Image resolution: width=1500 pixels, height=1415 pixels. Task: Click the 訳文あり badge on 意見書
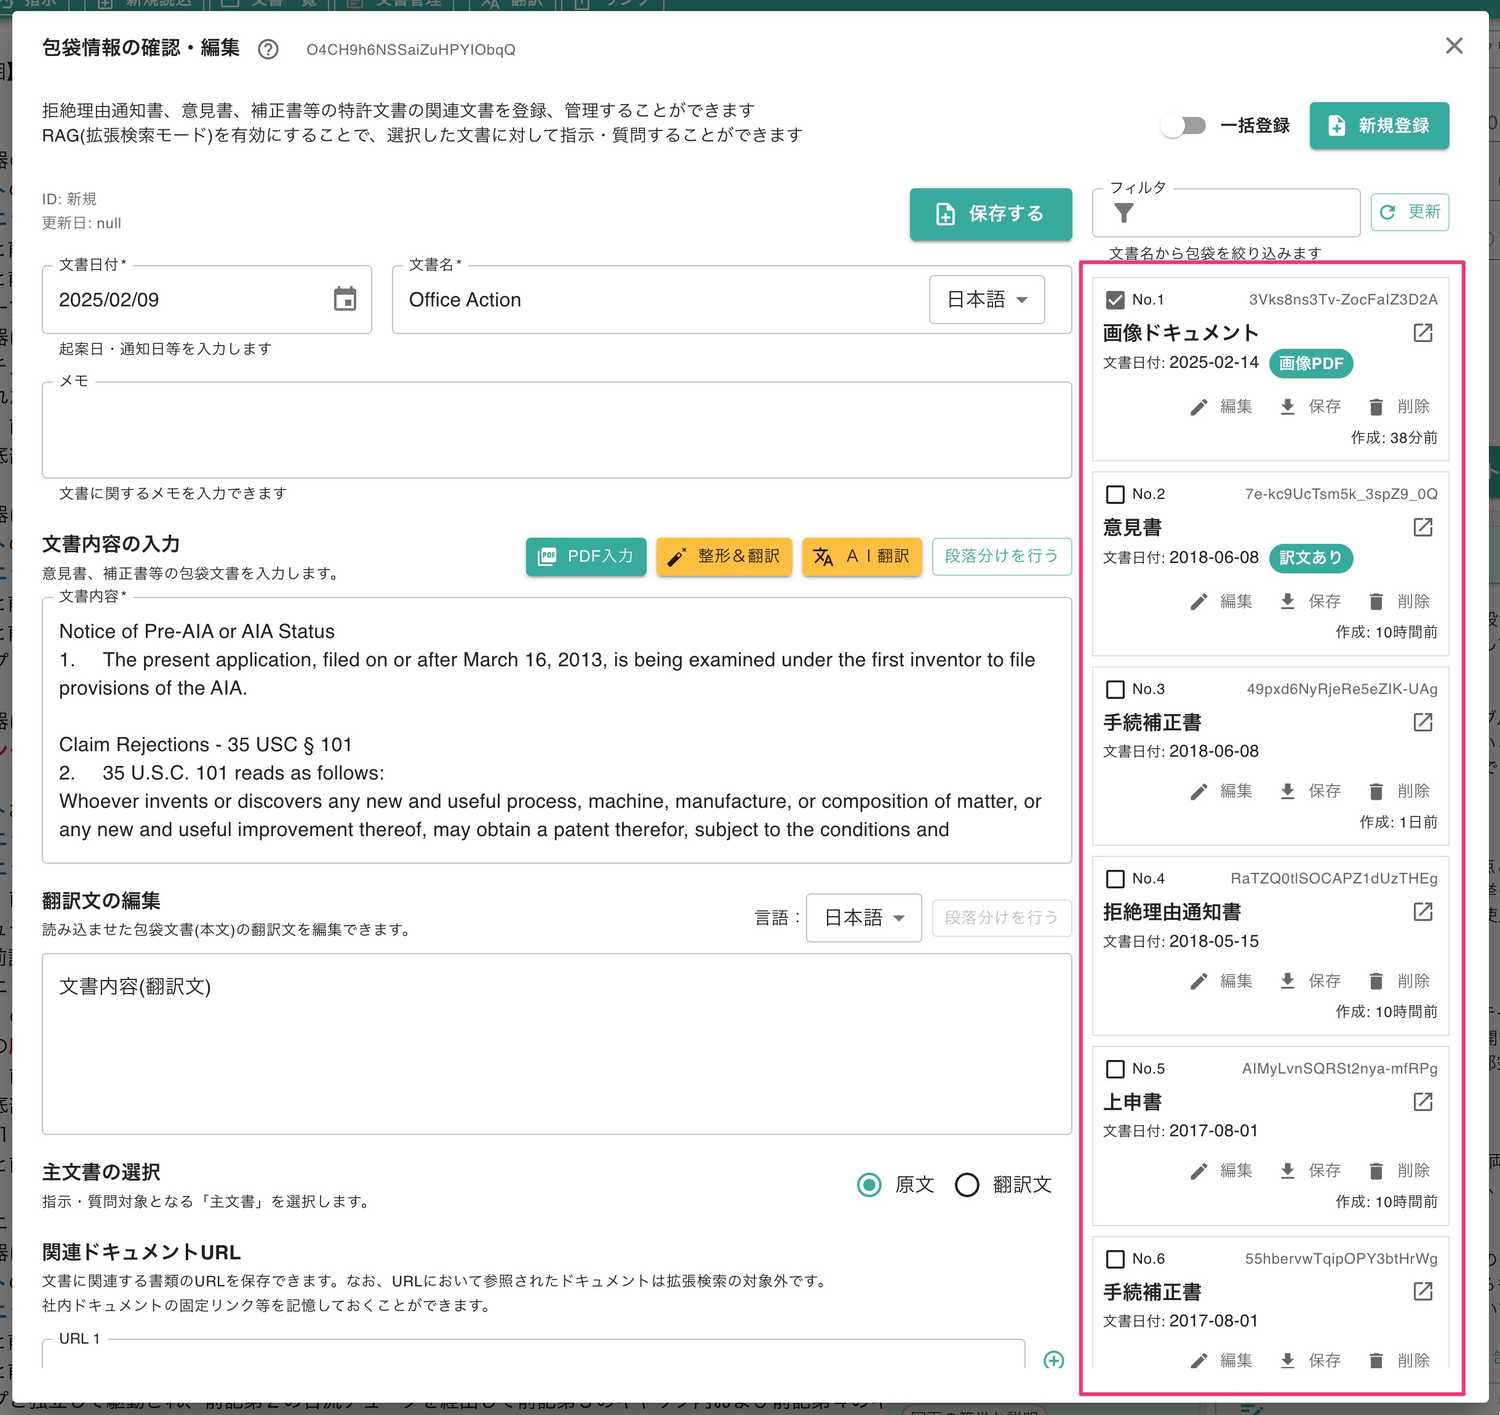click(1311, 558)
